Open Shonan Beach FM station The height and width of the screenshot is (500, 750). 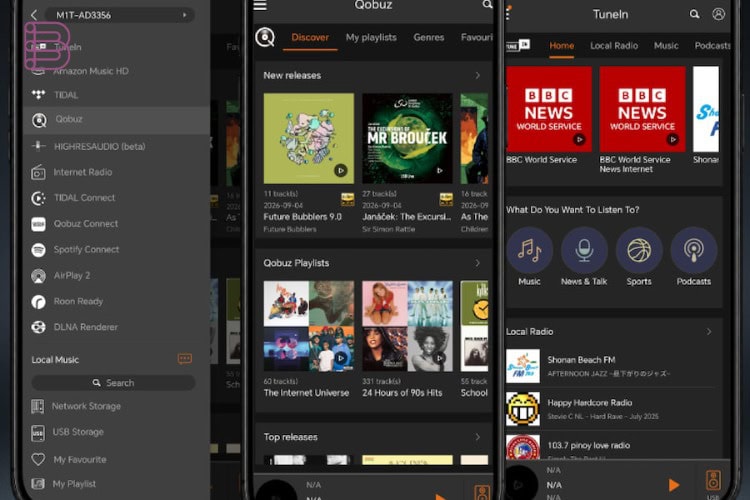[x=612, y=367]
